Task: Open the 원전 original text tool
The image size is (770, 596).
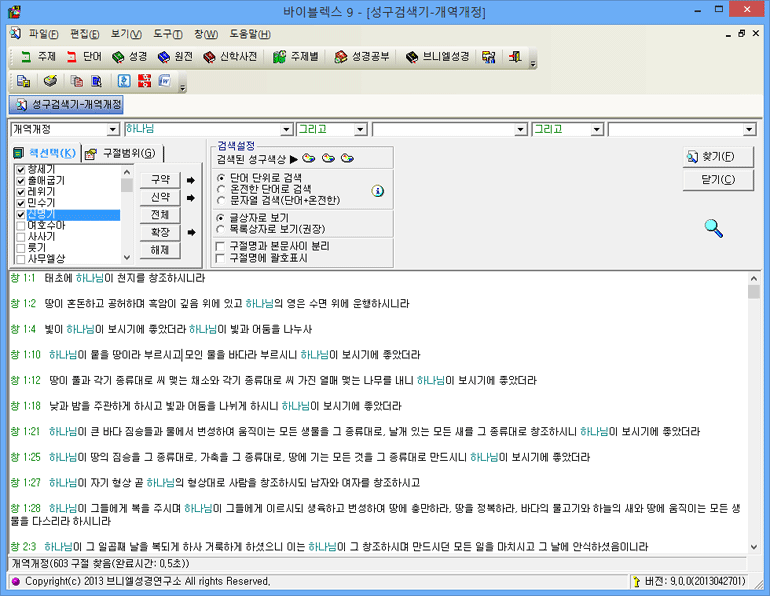Action: click(175, 57)
